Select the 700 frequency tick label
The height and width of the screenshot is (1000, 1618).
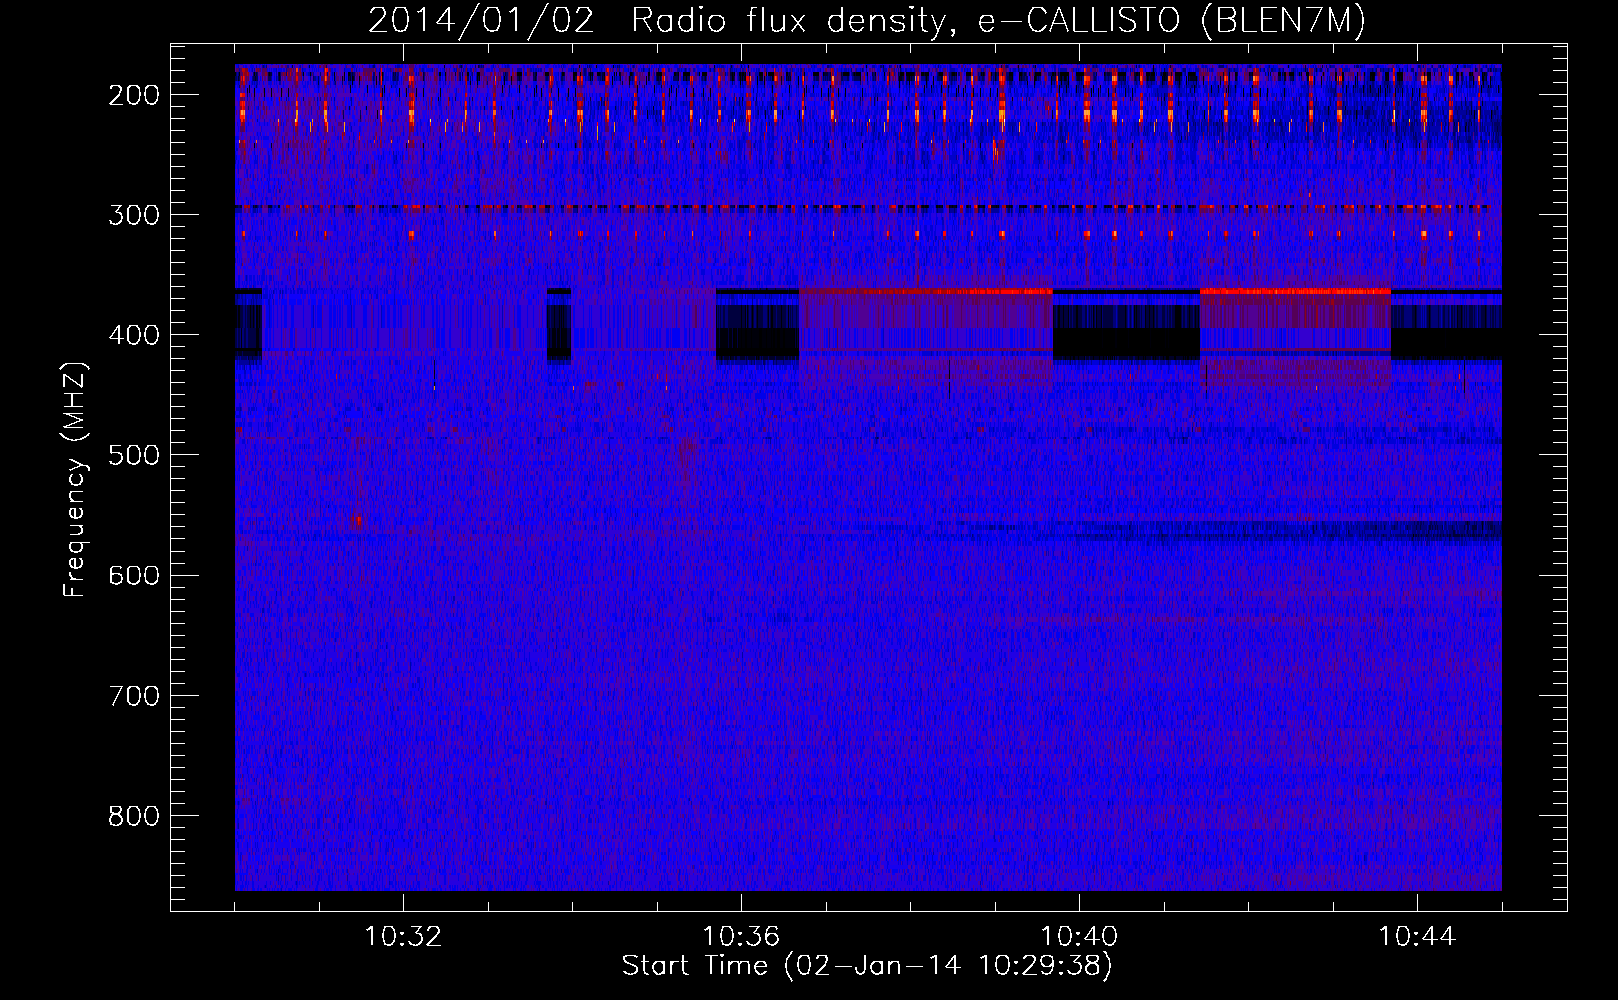tap(134, 695)
